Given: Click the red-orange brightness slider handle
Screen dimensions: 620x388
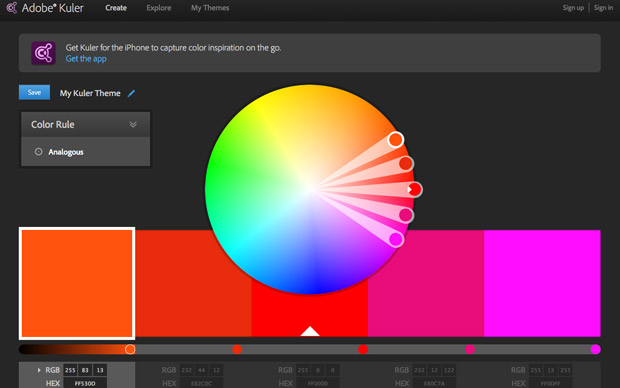Looking at the screenshot, I should [x=237, y=349].
